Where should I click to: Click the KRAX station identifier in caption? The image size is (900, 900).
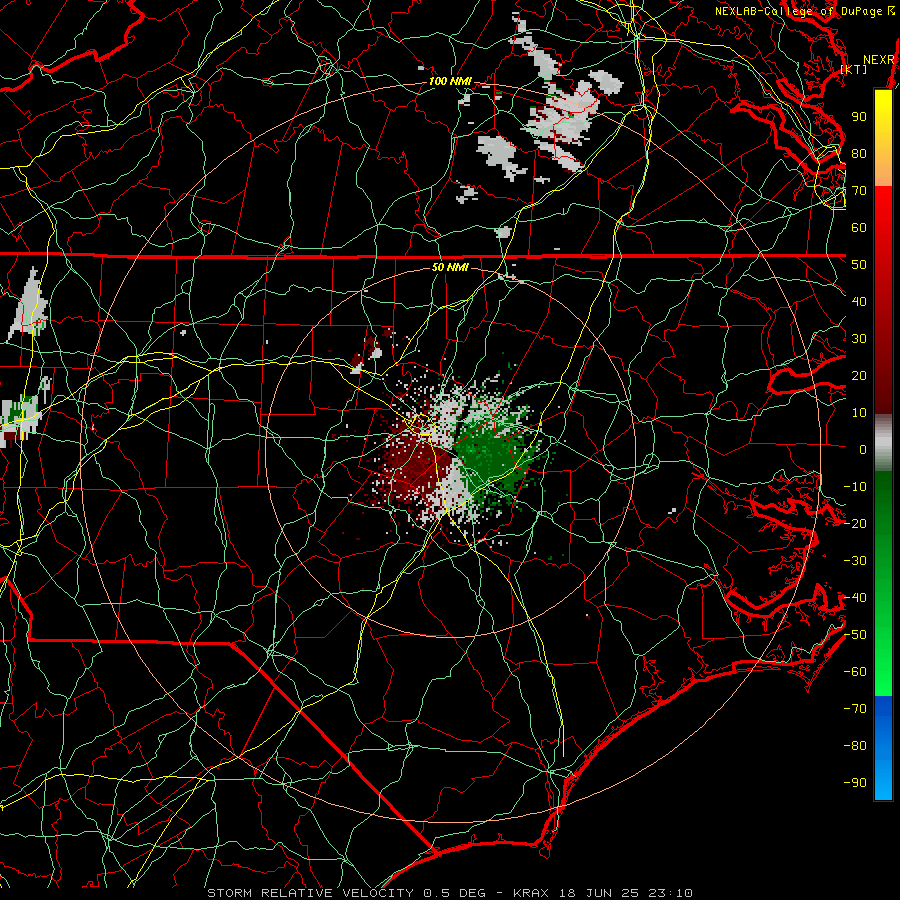pyautogui.click(x=530, y=893)
